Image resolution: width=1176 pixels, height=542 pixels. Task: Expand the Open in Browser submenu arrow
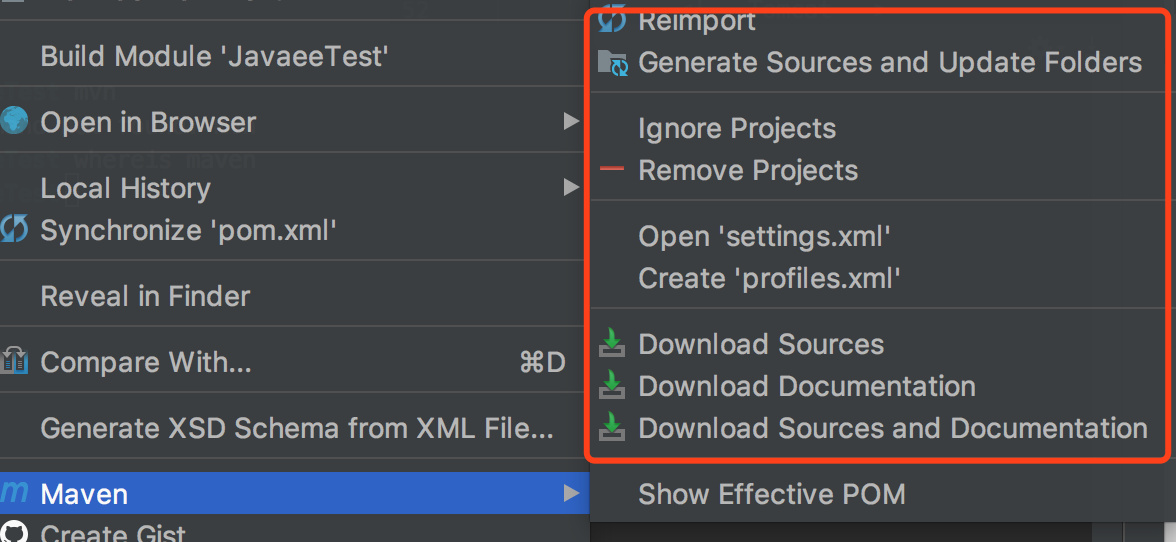[571, 122]
